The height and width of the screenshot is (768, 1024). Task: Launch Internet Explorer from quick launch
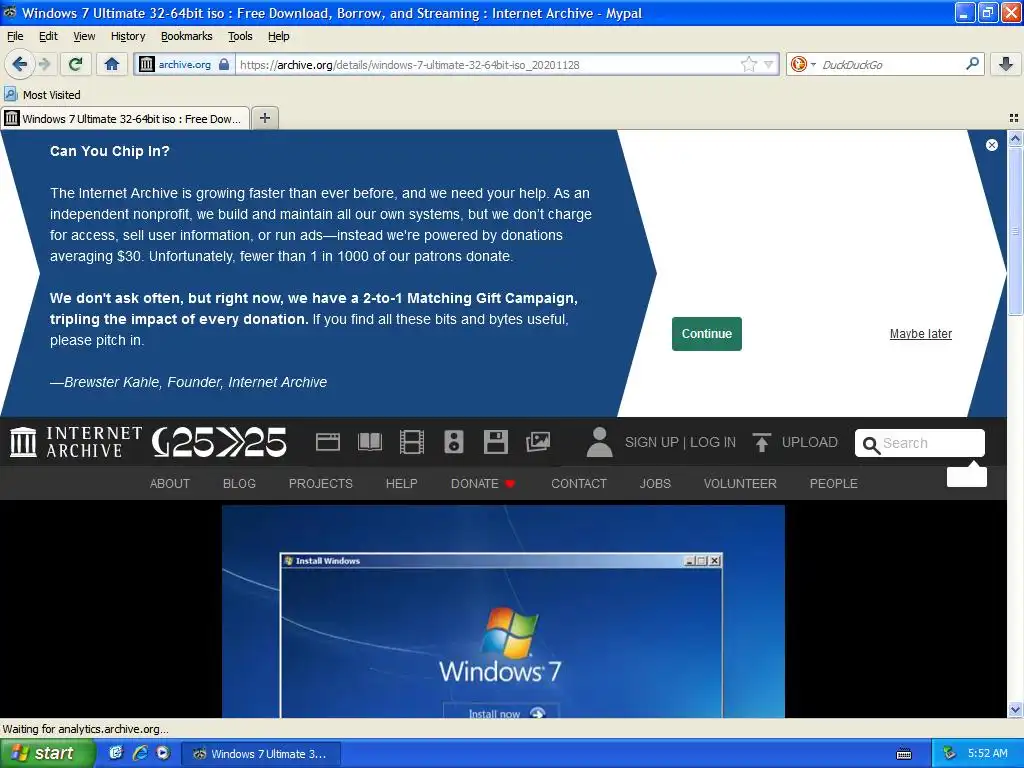click(x=140, y=753)
